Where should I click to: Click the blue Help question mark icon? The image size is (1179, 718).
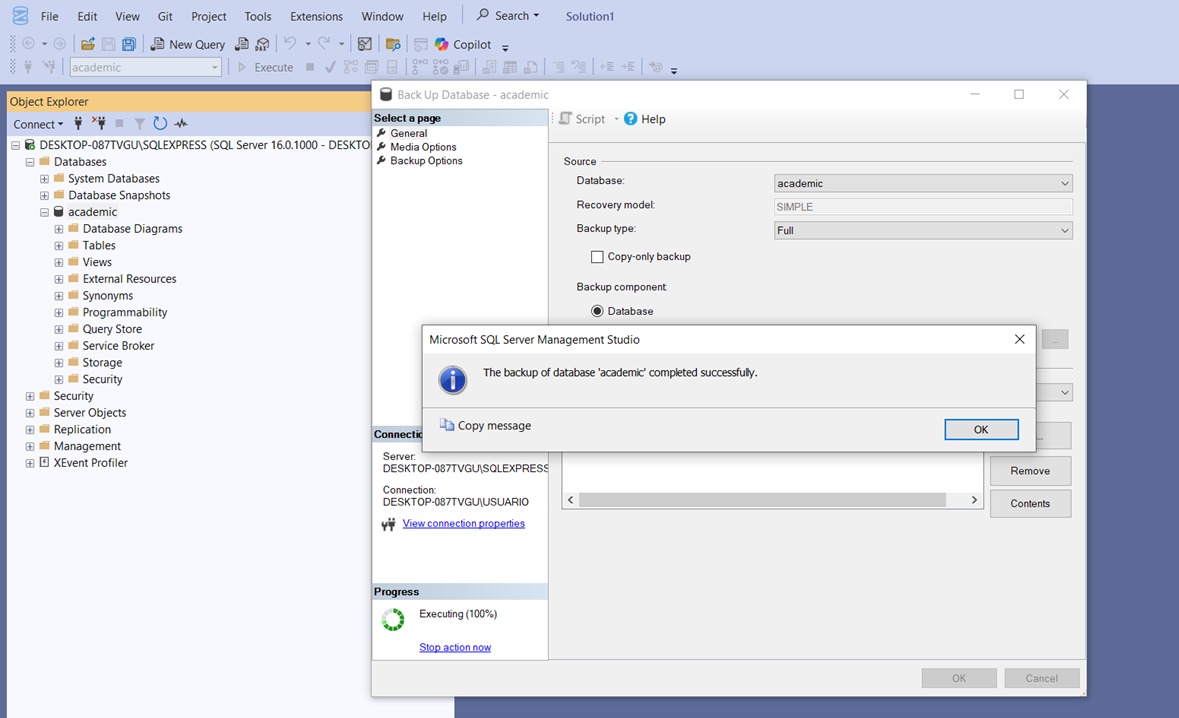(x=630, y=119)
